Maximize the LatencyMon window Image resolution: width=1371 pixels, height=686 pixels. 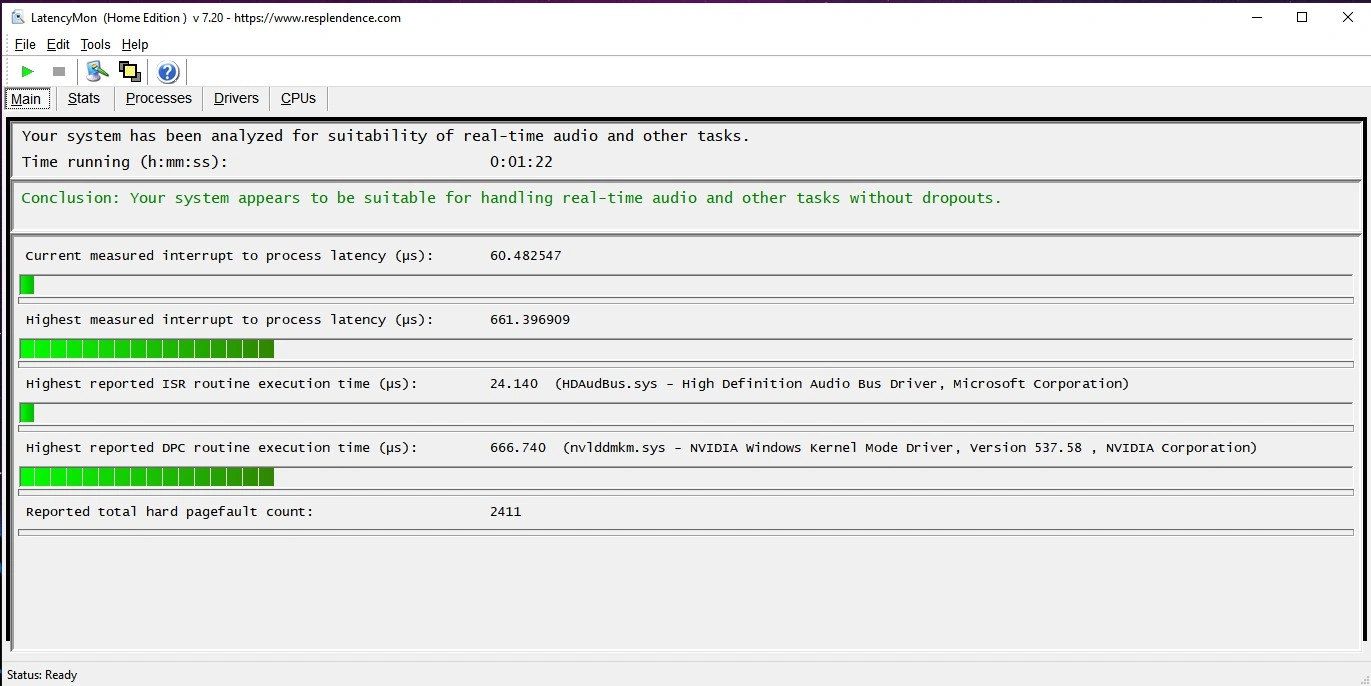(1302, 17)
